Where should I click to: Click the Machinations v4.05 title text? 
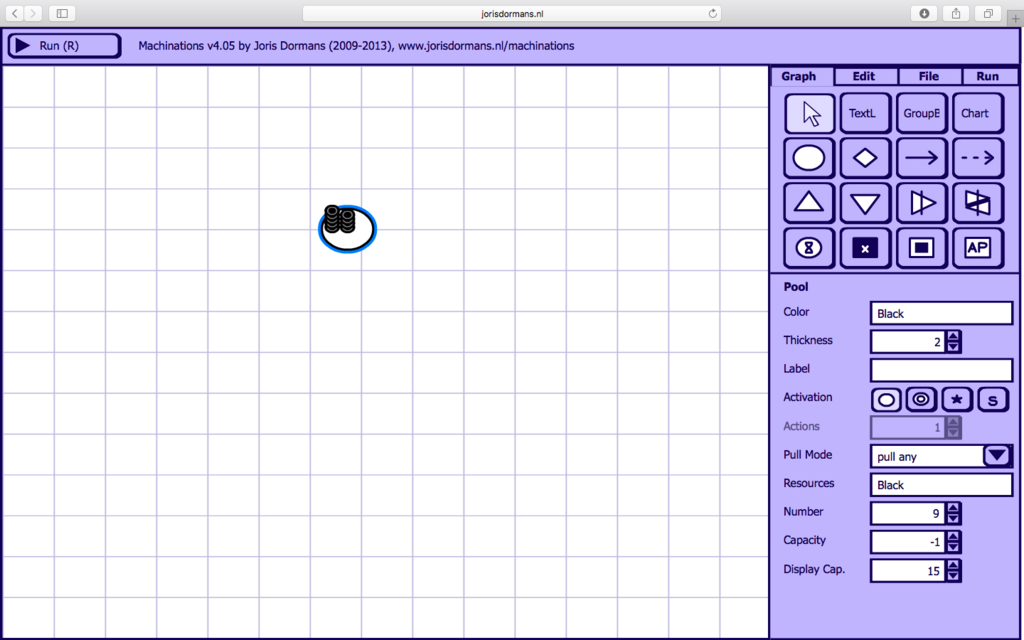pos(356,46)
